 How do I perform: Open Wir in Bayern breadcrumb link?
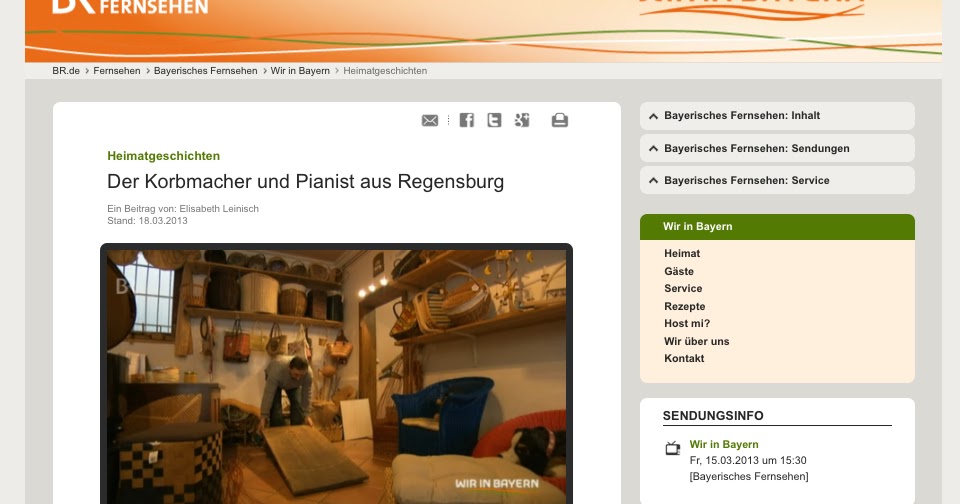click(x=300, y=71)
